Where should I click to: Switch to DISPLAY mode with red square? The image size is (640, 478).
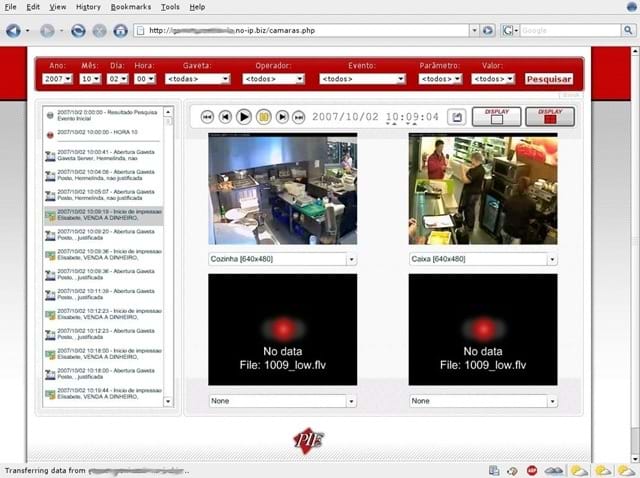pos(550,117)
